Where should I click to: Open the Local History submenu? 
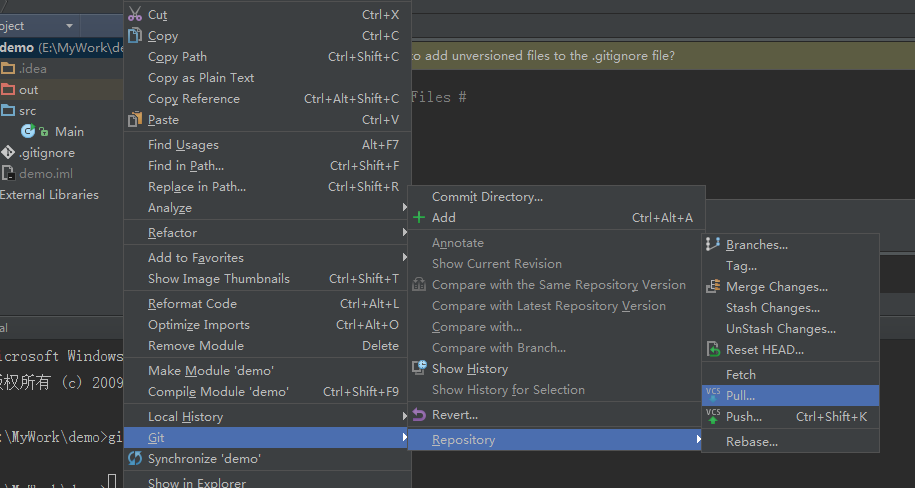click(185, 417)
